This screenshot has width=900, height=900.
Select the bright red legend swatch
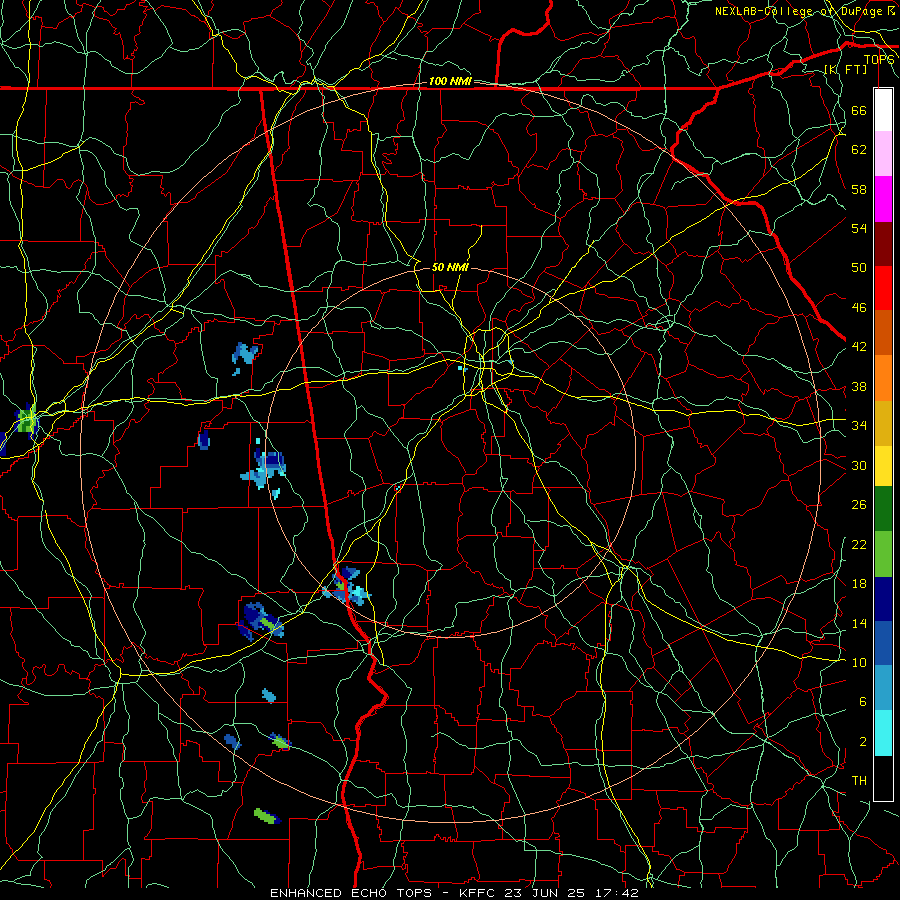(x=883, y=288)
